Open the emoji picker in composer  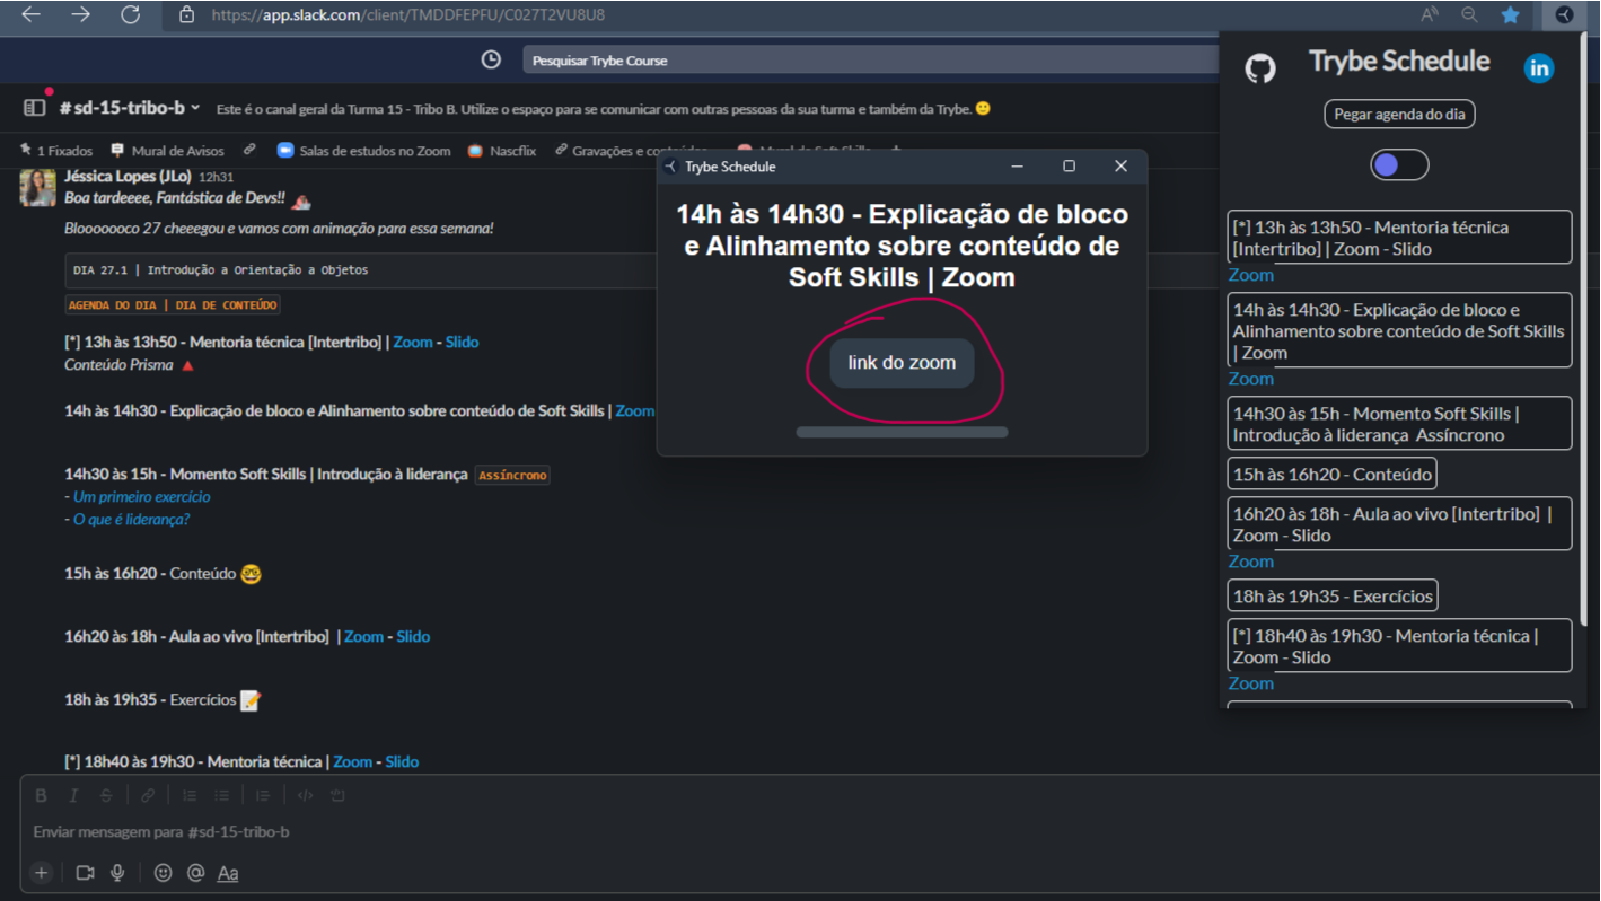[163, 873]
